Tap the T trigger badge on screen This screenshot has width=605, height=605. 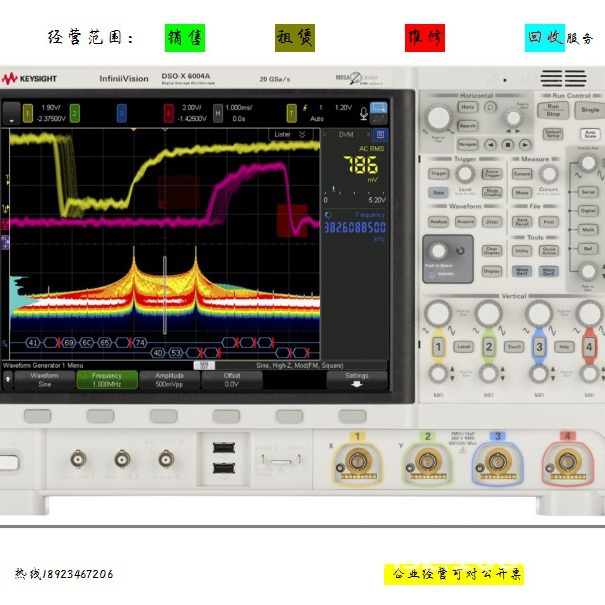coord(292,113)
